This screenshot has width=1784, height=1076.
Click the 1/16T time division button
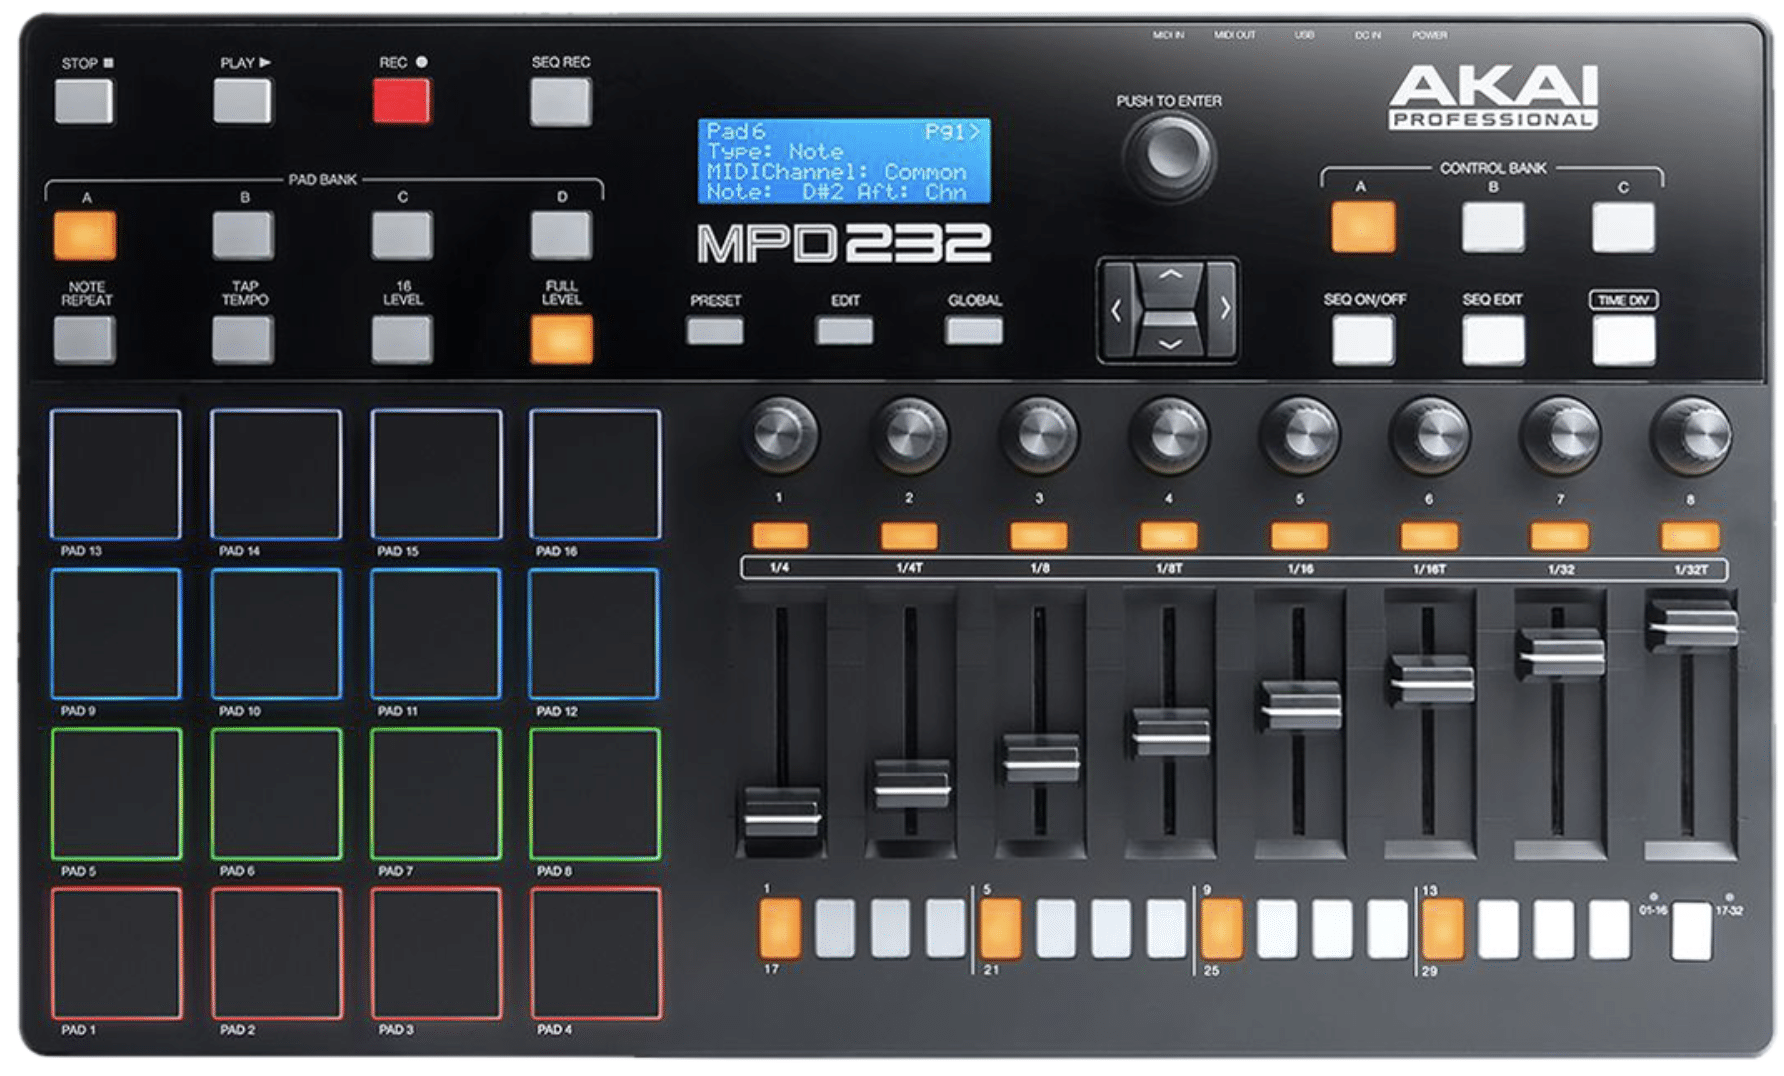click(1429, 536)
